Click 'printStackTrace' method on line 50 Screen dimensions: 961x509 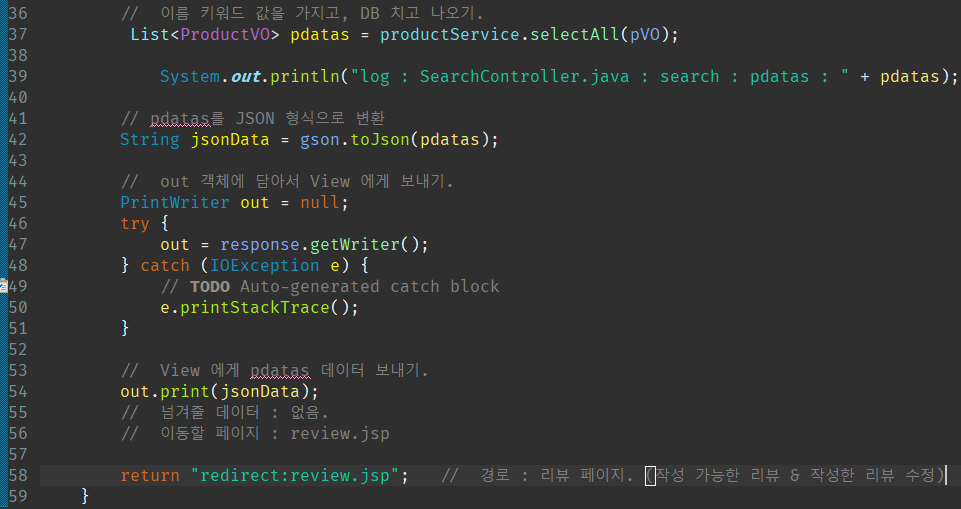(x=255, y=307)
